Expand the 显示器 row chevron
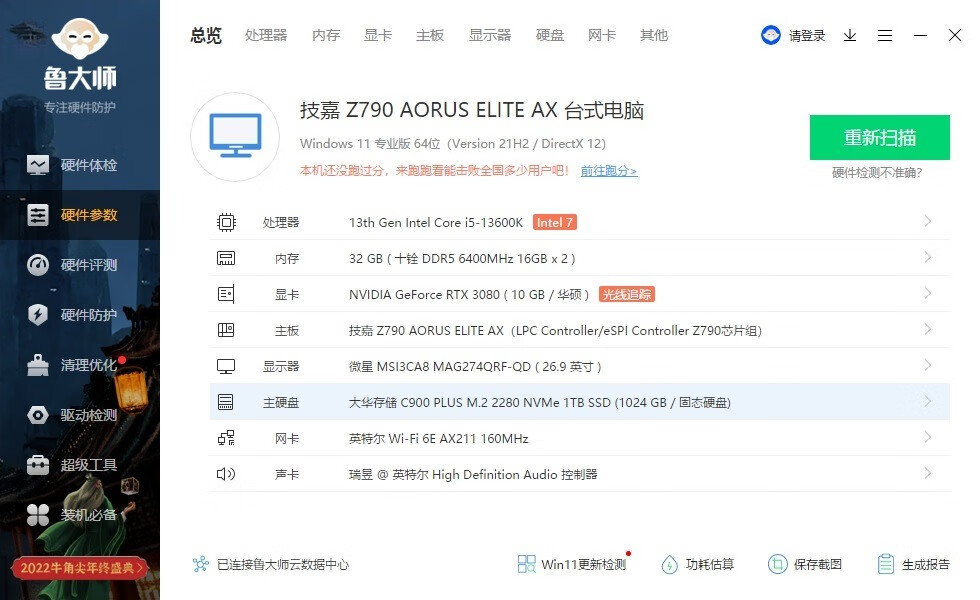 [x=928, y=365]
